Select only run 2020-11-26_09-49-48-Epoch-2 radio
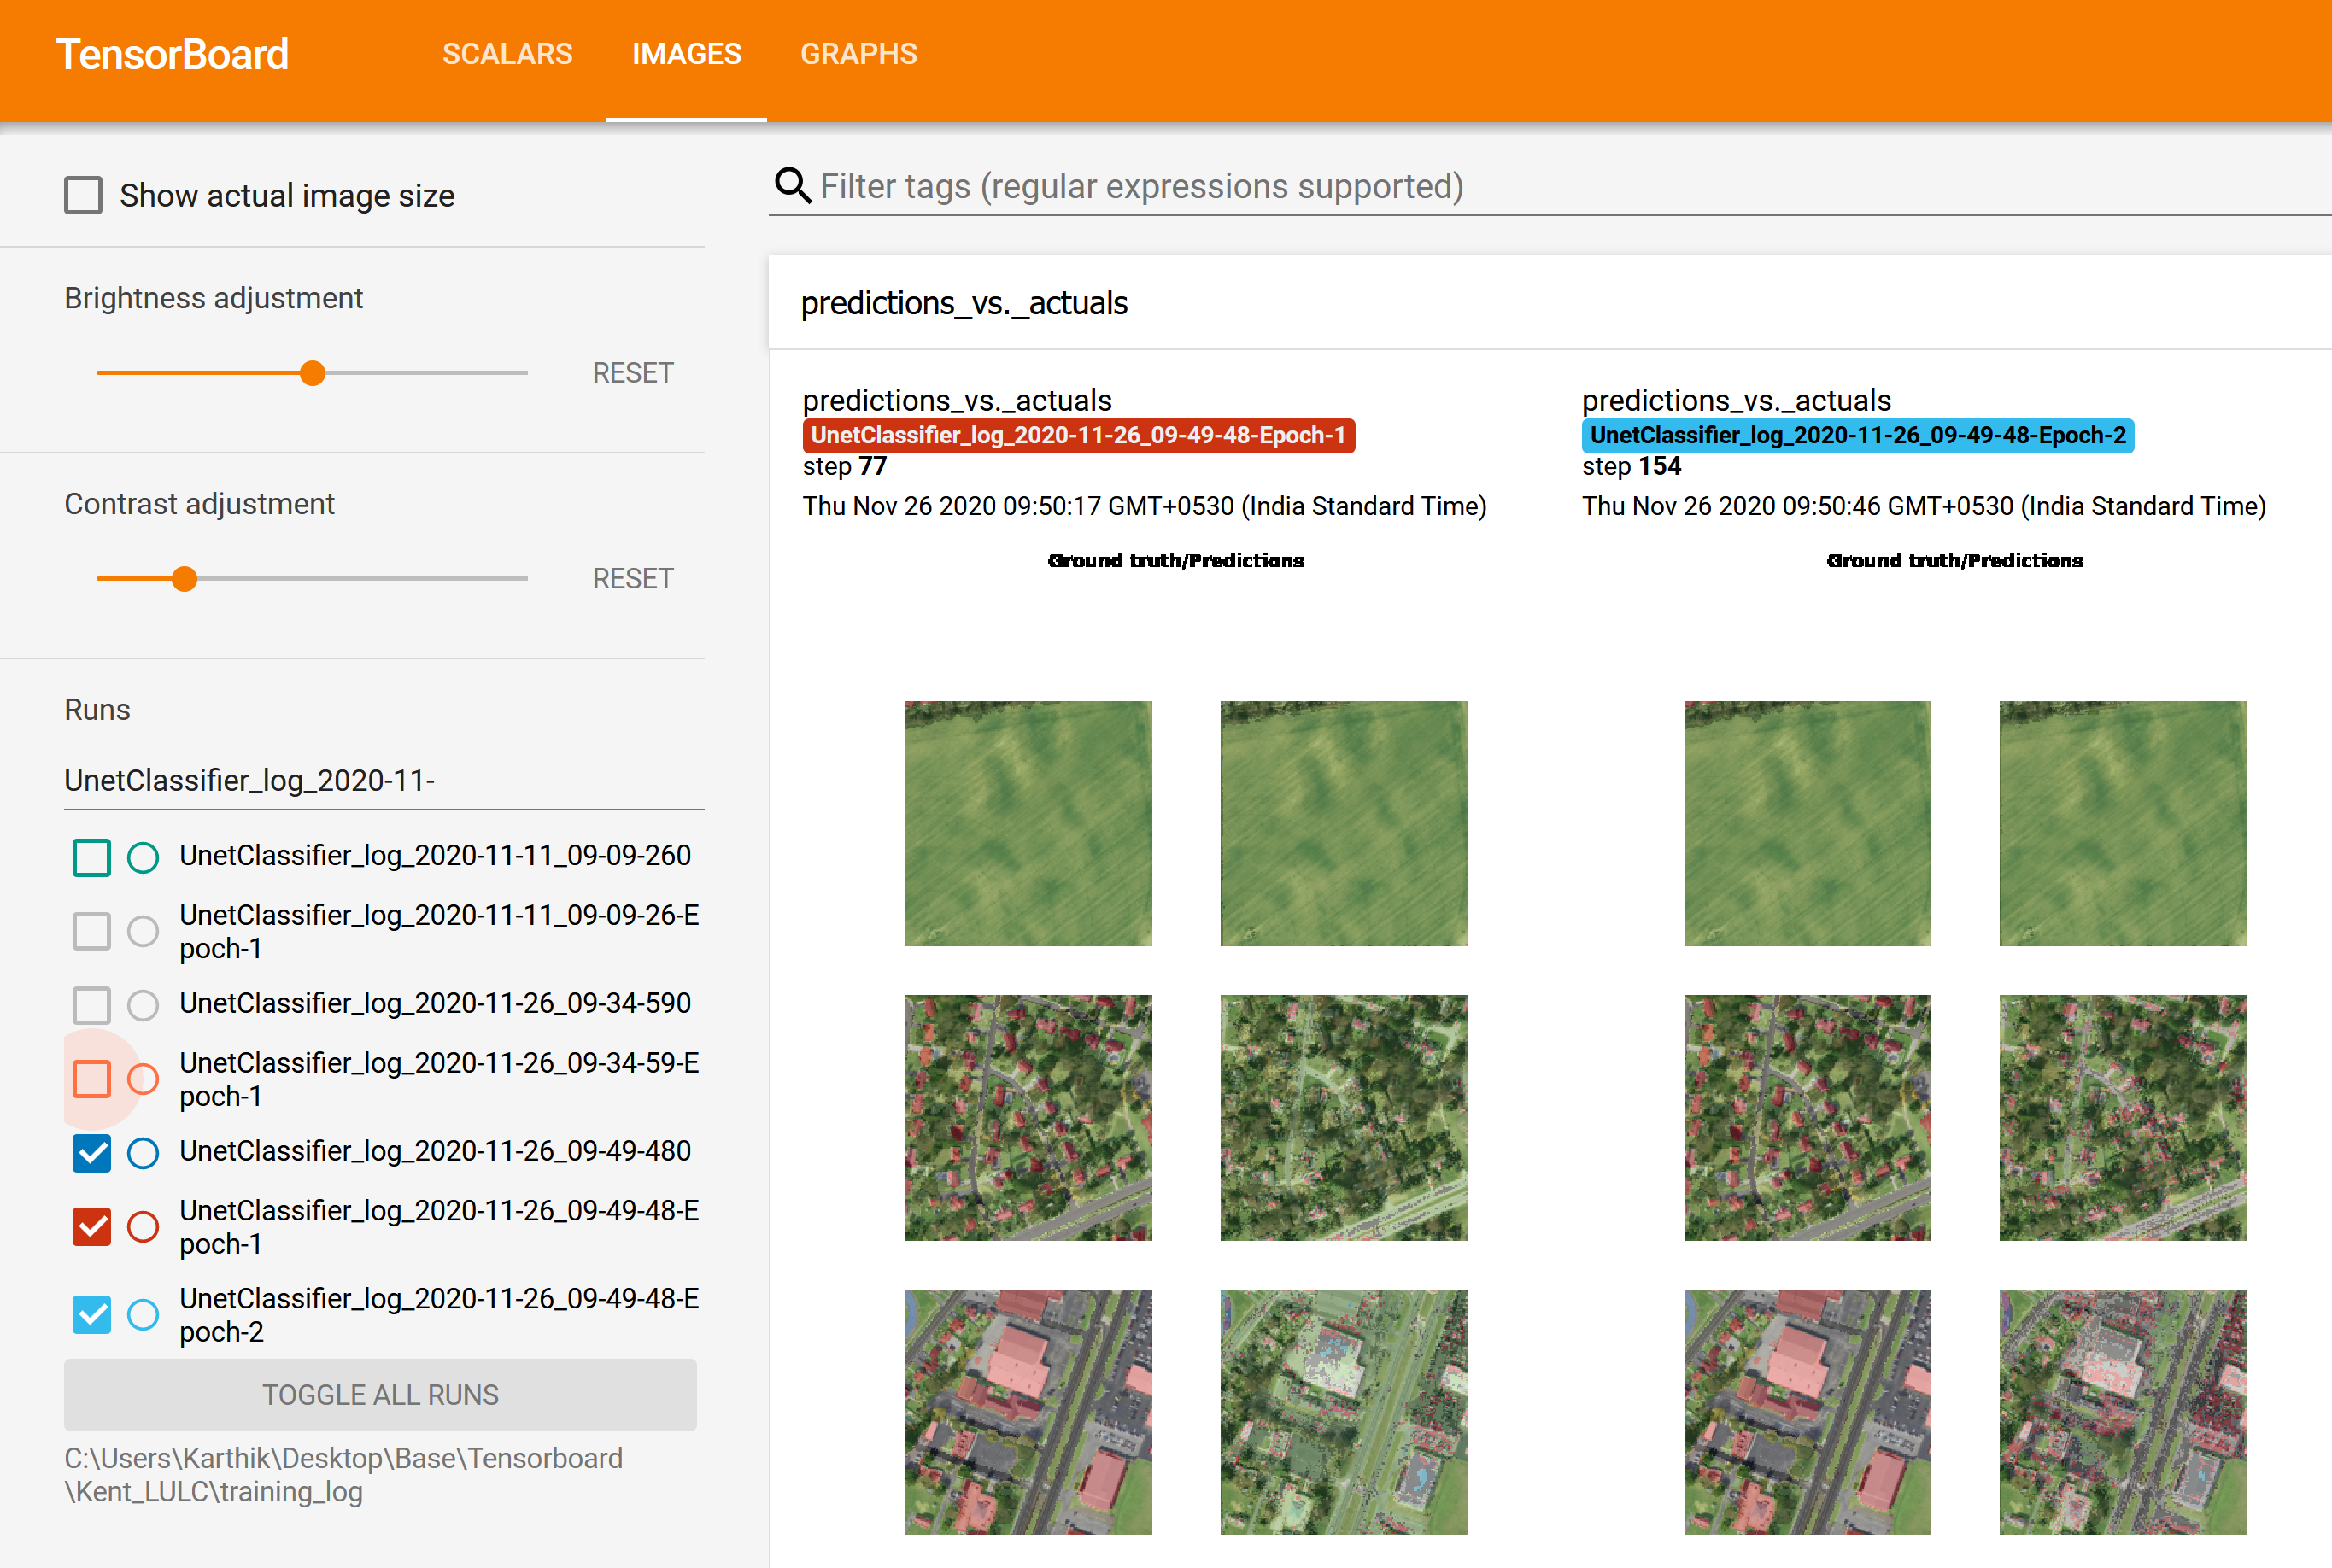The width and height of the screenshot is (2332, 1568). coord(143,1315)
